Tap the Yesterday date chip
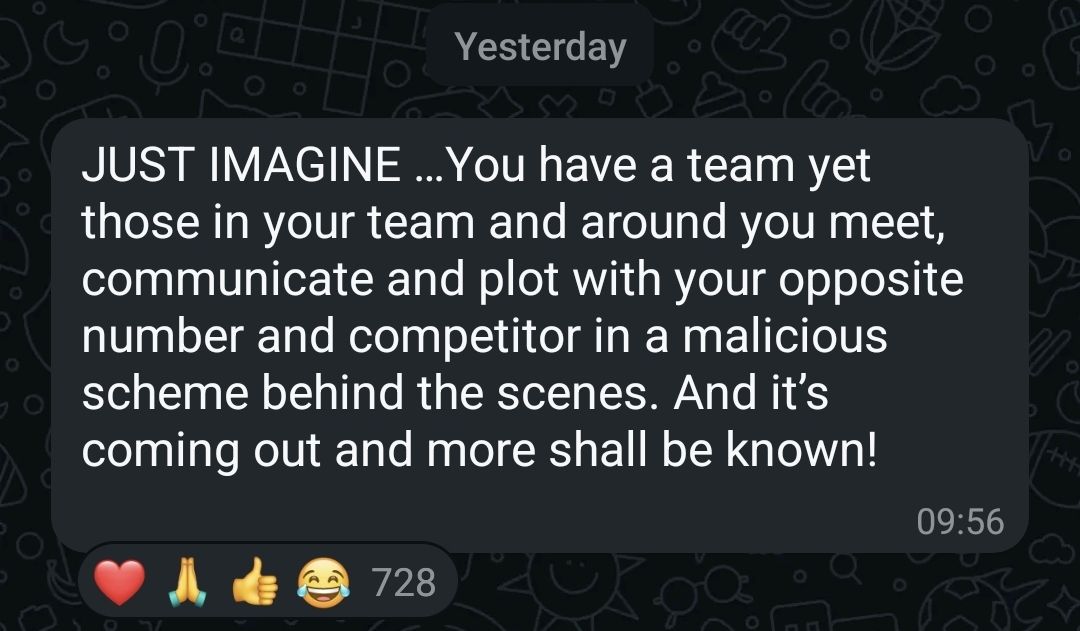 (541, 47)
